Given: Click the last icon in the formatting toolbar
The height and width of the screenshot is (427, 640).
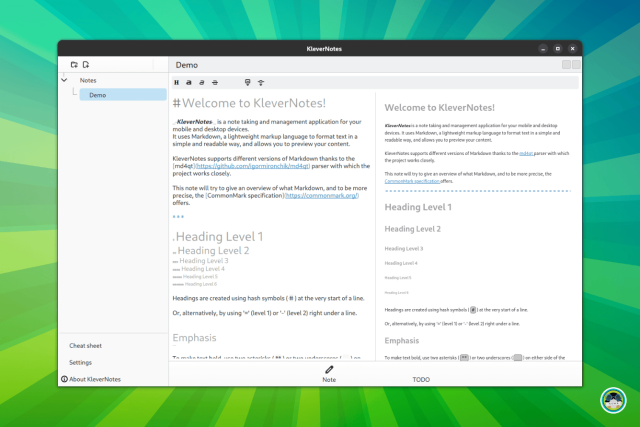Looking at the screenshot, I should click(x=262, y=82).
